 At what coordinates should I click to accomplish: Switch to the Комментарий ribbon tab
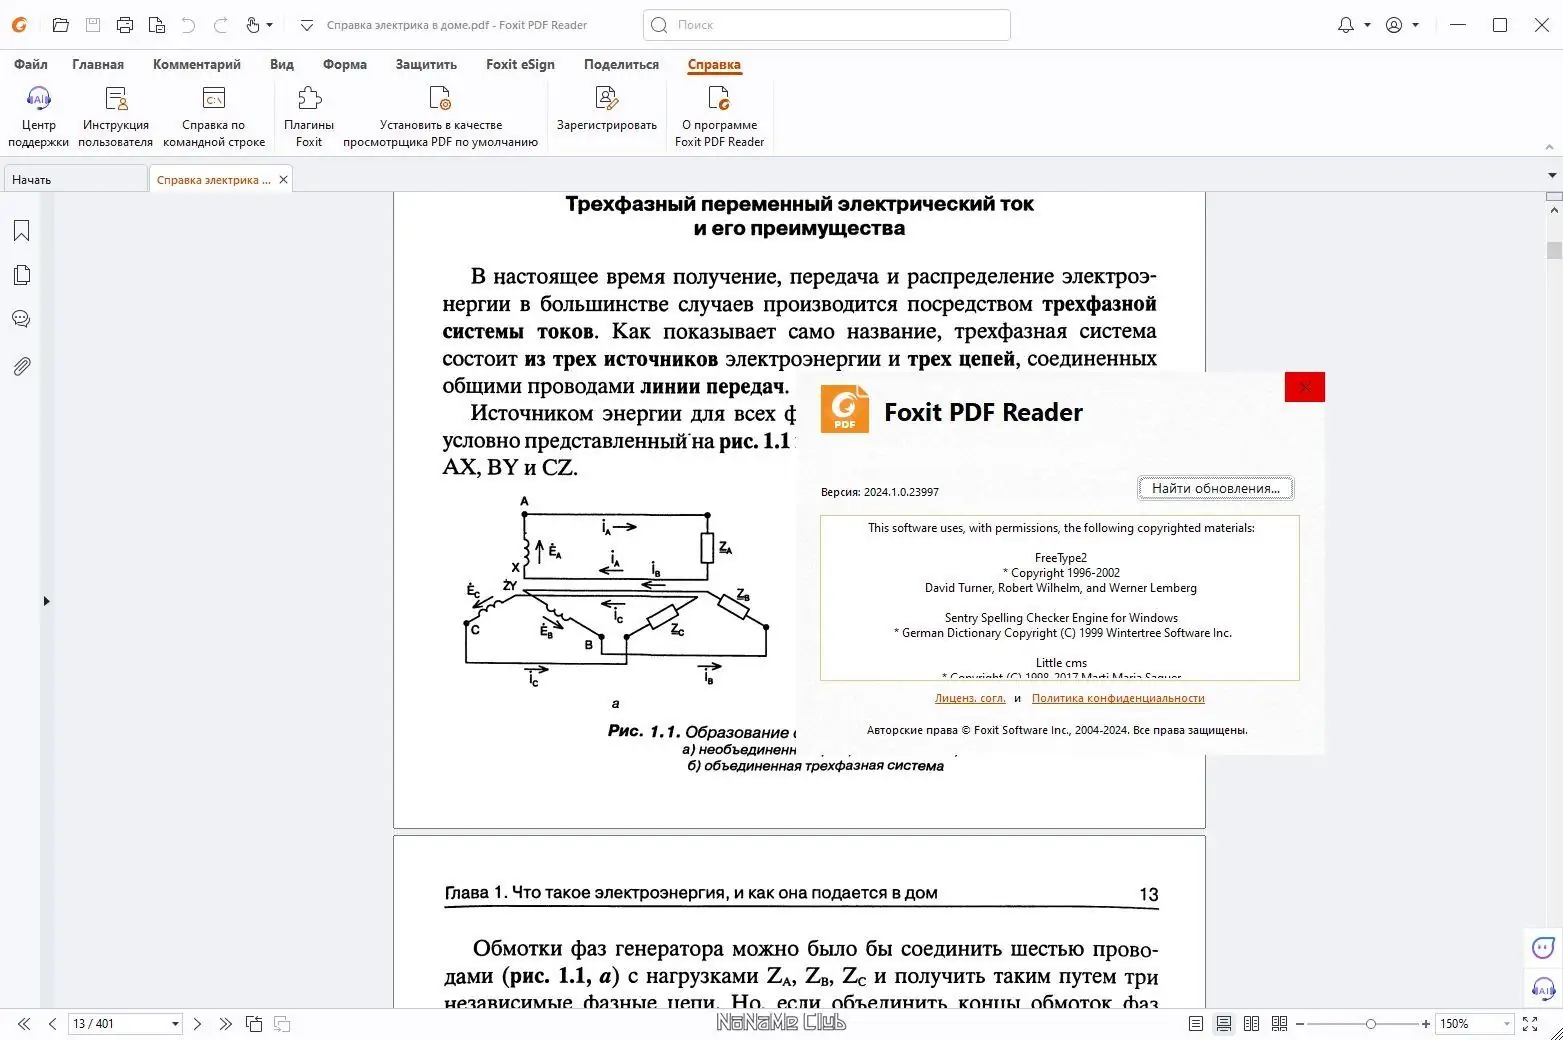(x=197, y=64)
